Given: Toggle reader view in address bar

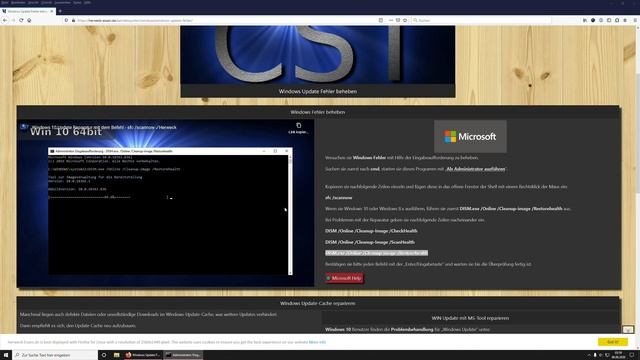Looking at the screenshot, I should 381,20.
